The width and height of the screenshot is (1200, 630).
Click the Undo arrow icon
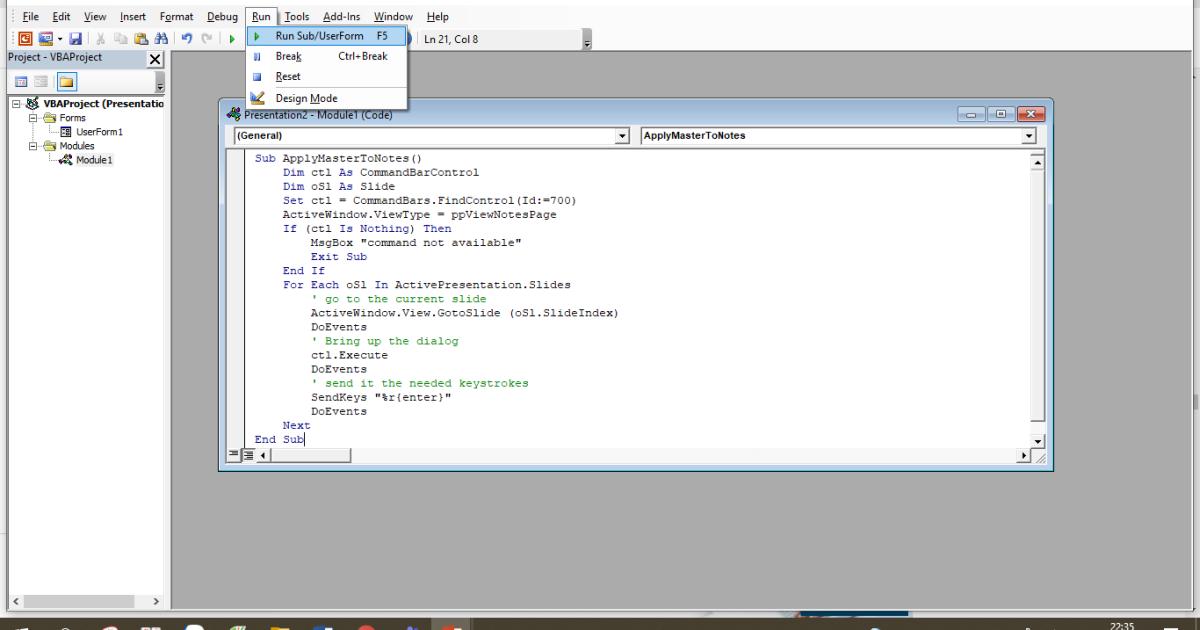pyautogui.click(x=187, y=39)
